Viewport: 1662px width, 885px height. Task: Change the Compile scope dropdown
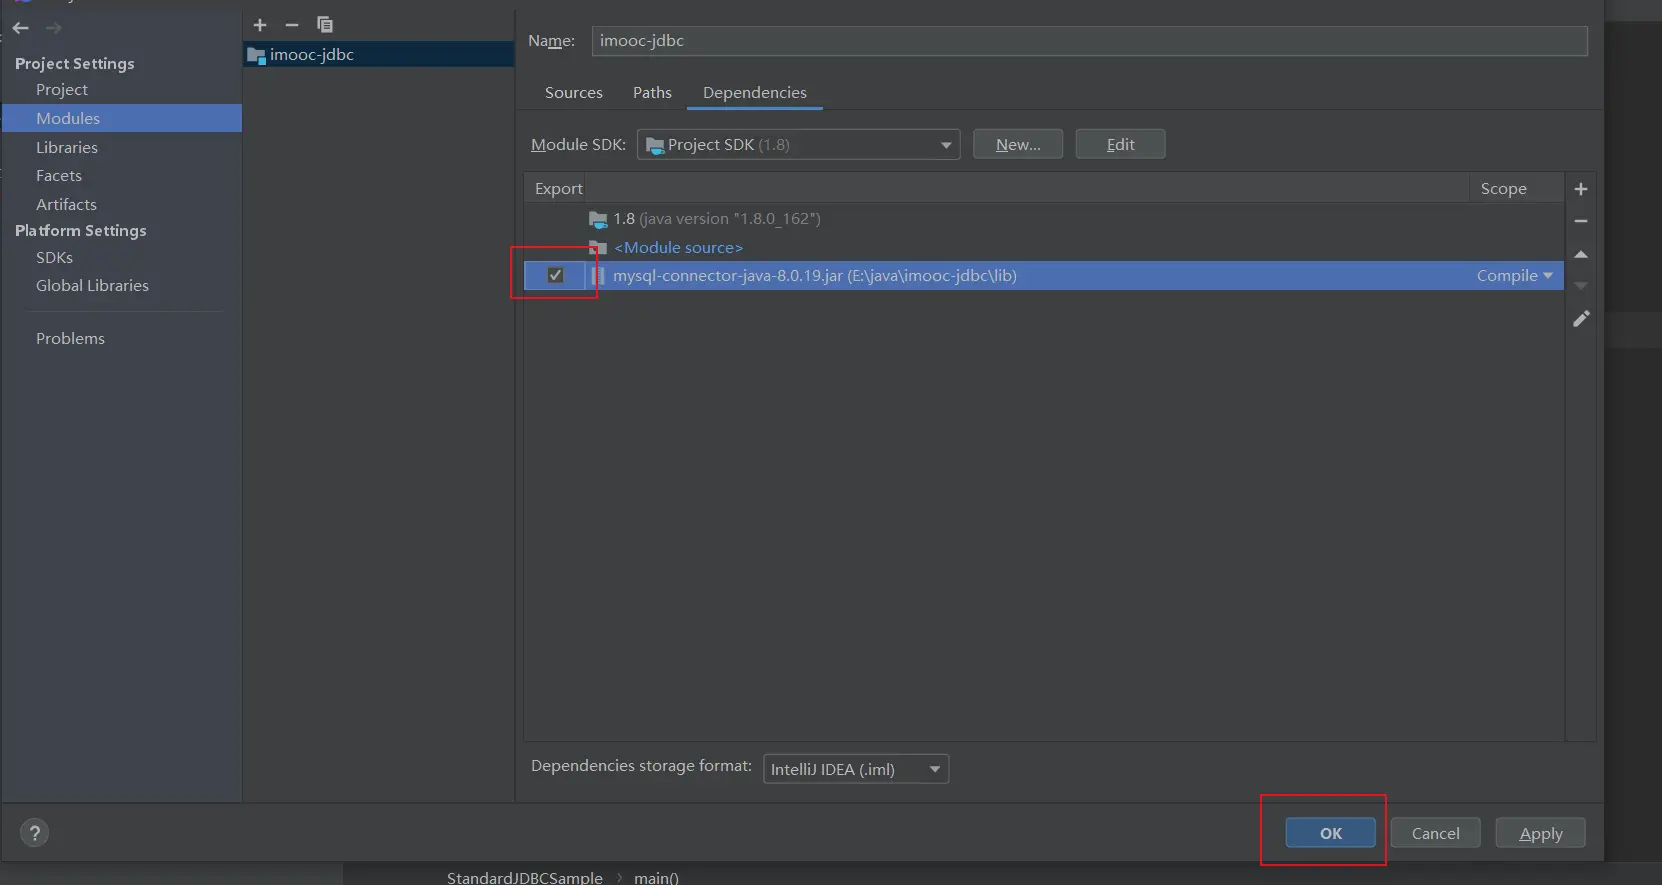coord(1514,276)
